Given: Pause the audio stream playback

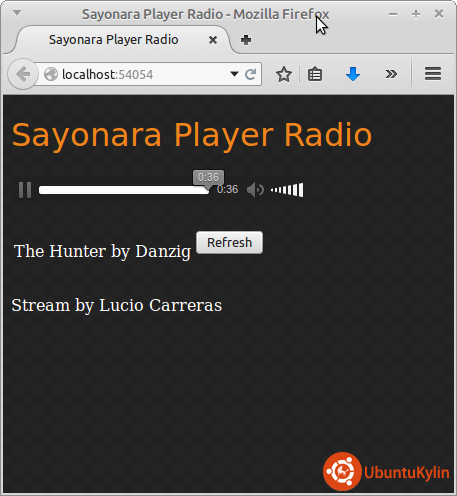Looking at the screenshot, I should click(x=25, y=190).
